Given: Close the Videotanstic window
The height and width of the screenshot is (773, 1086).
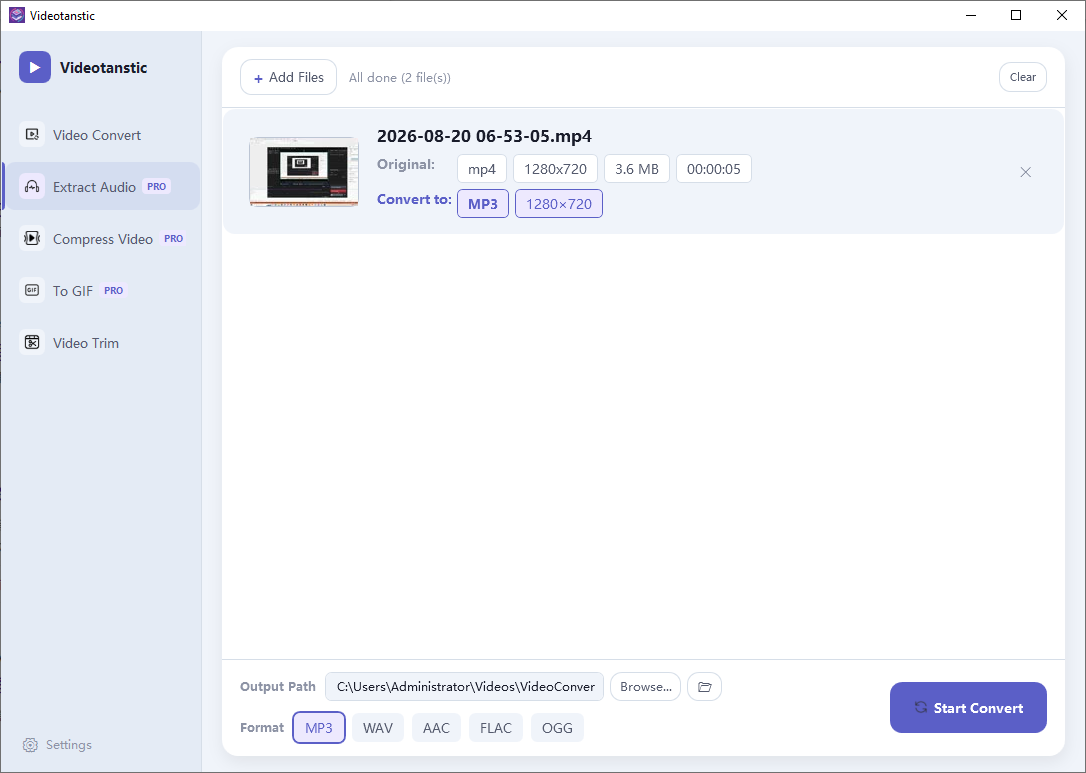Looking at the screenshot, I should click(x=1062, y=15).
